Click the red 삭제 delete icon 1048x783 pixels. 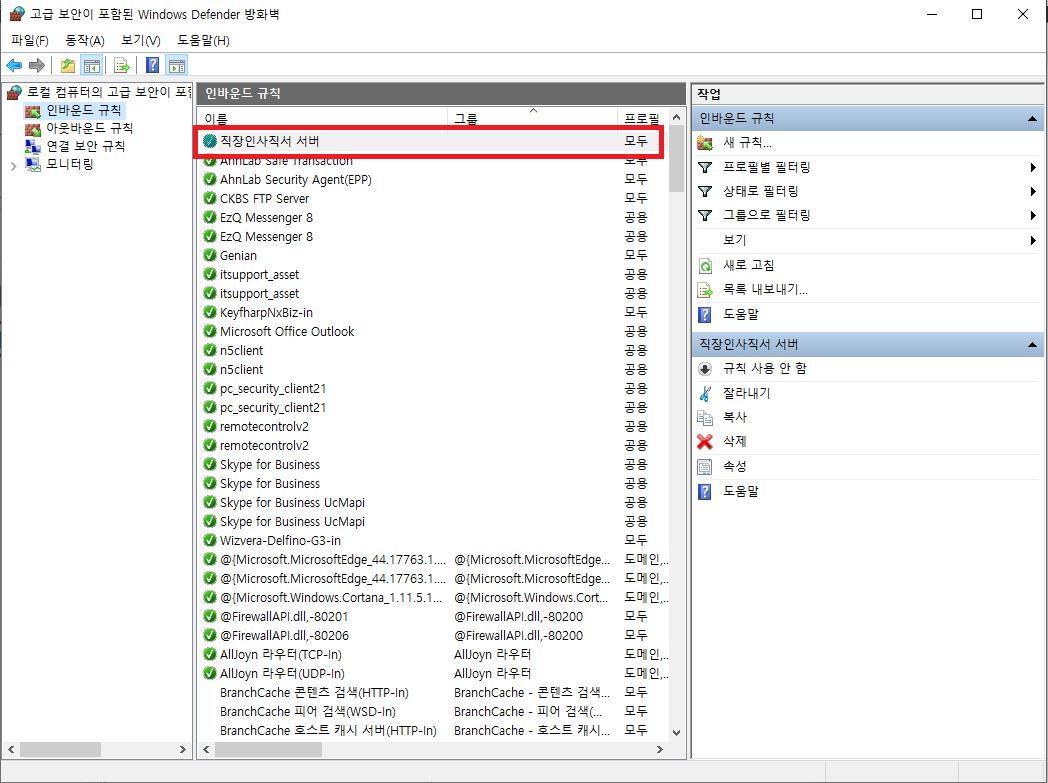pos(704,442)
